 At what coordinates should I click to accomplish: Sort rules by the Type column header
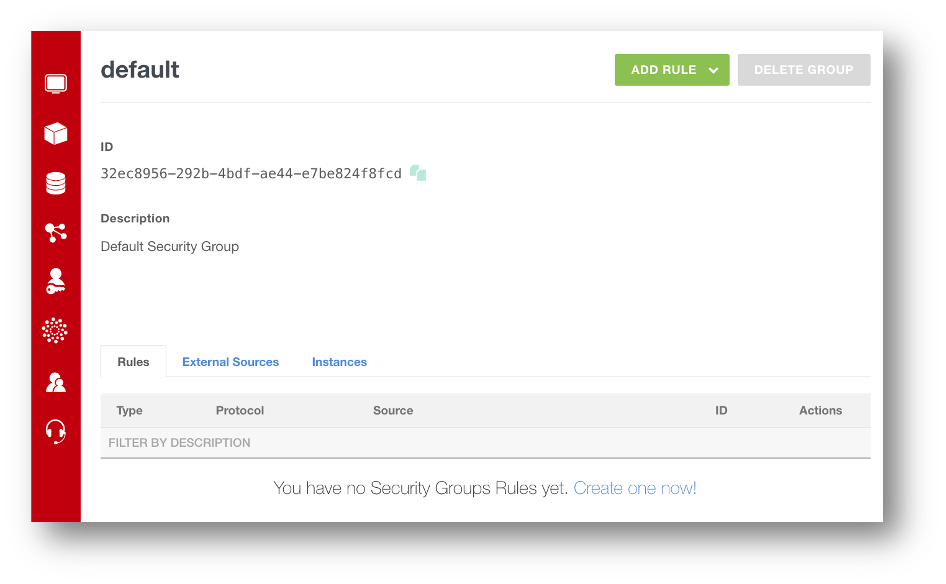click(129, 410)
